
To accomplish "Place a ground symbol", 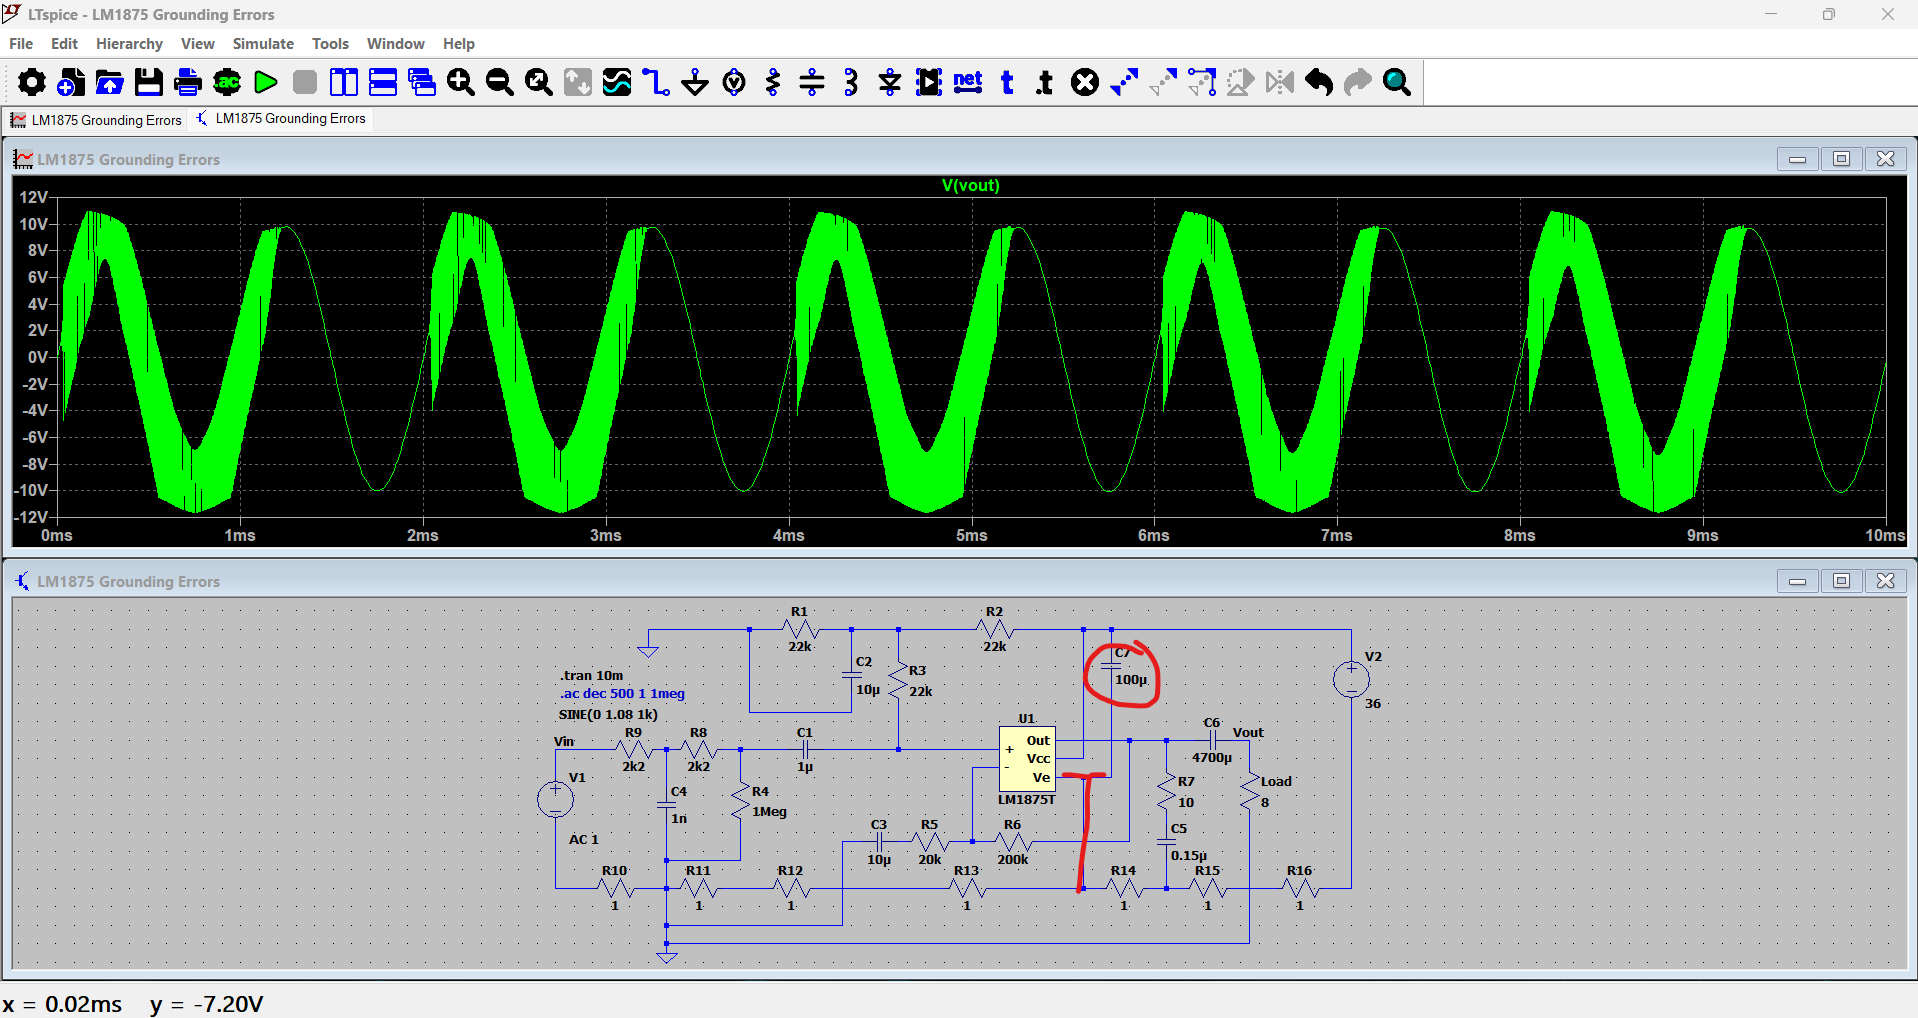I will 695,82.
